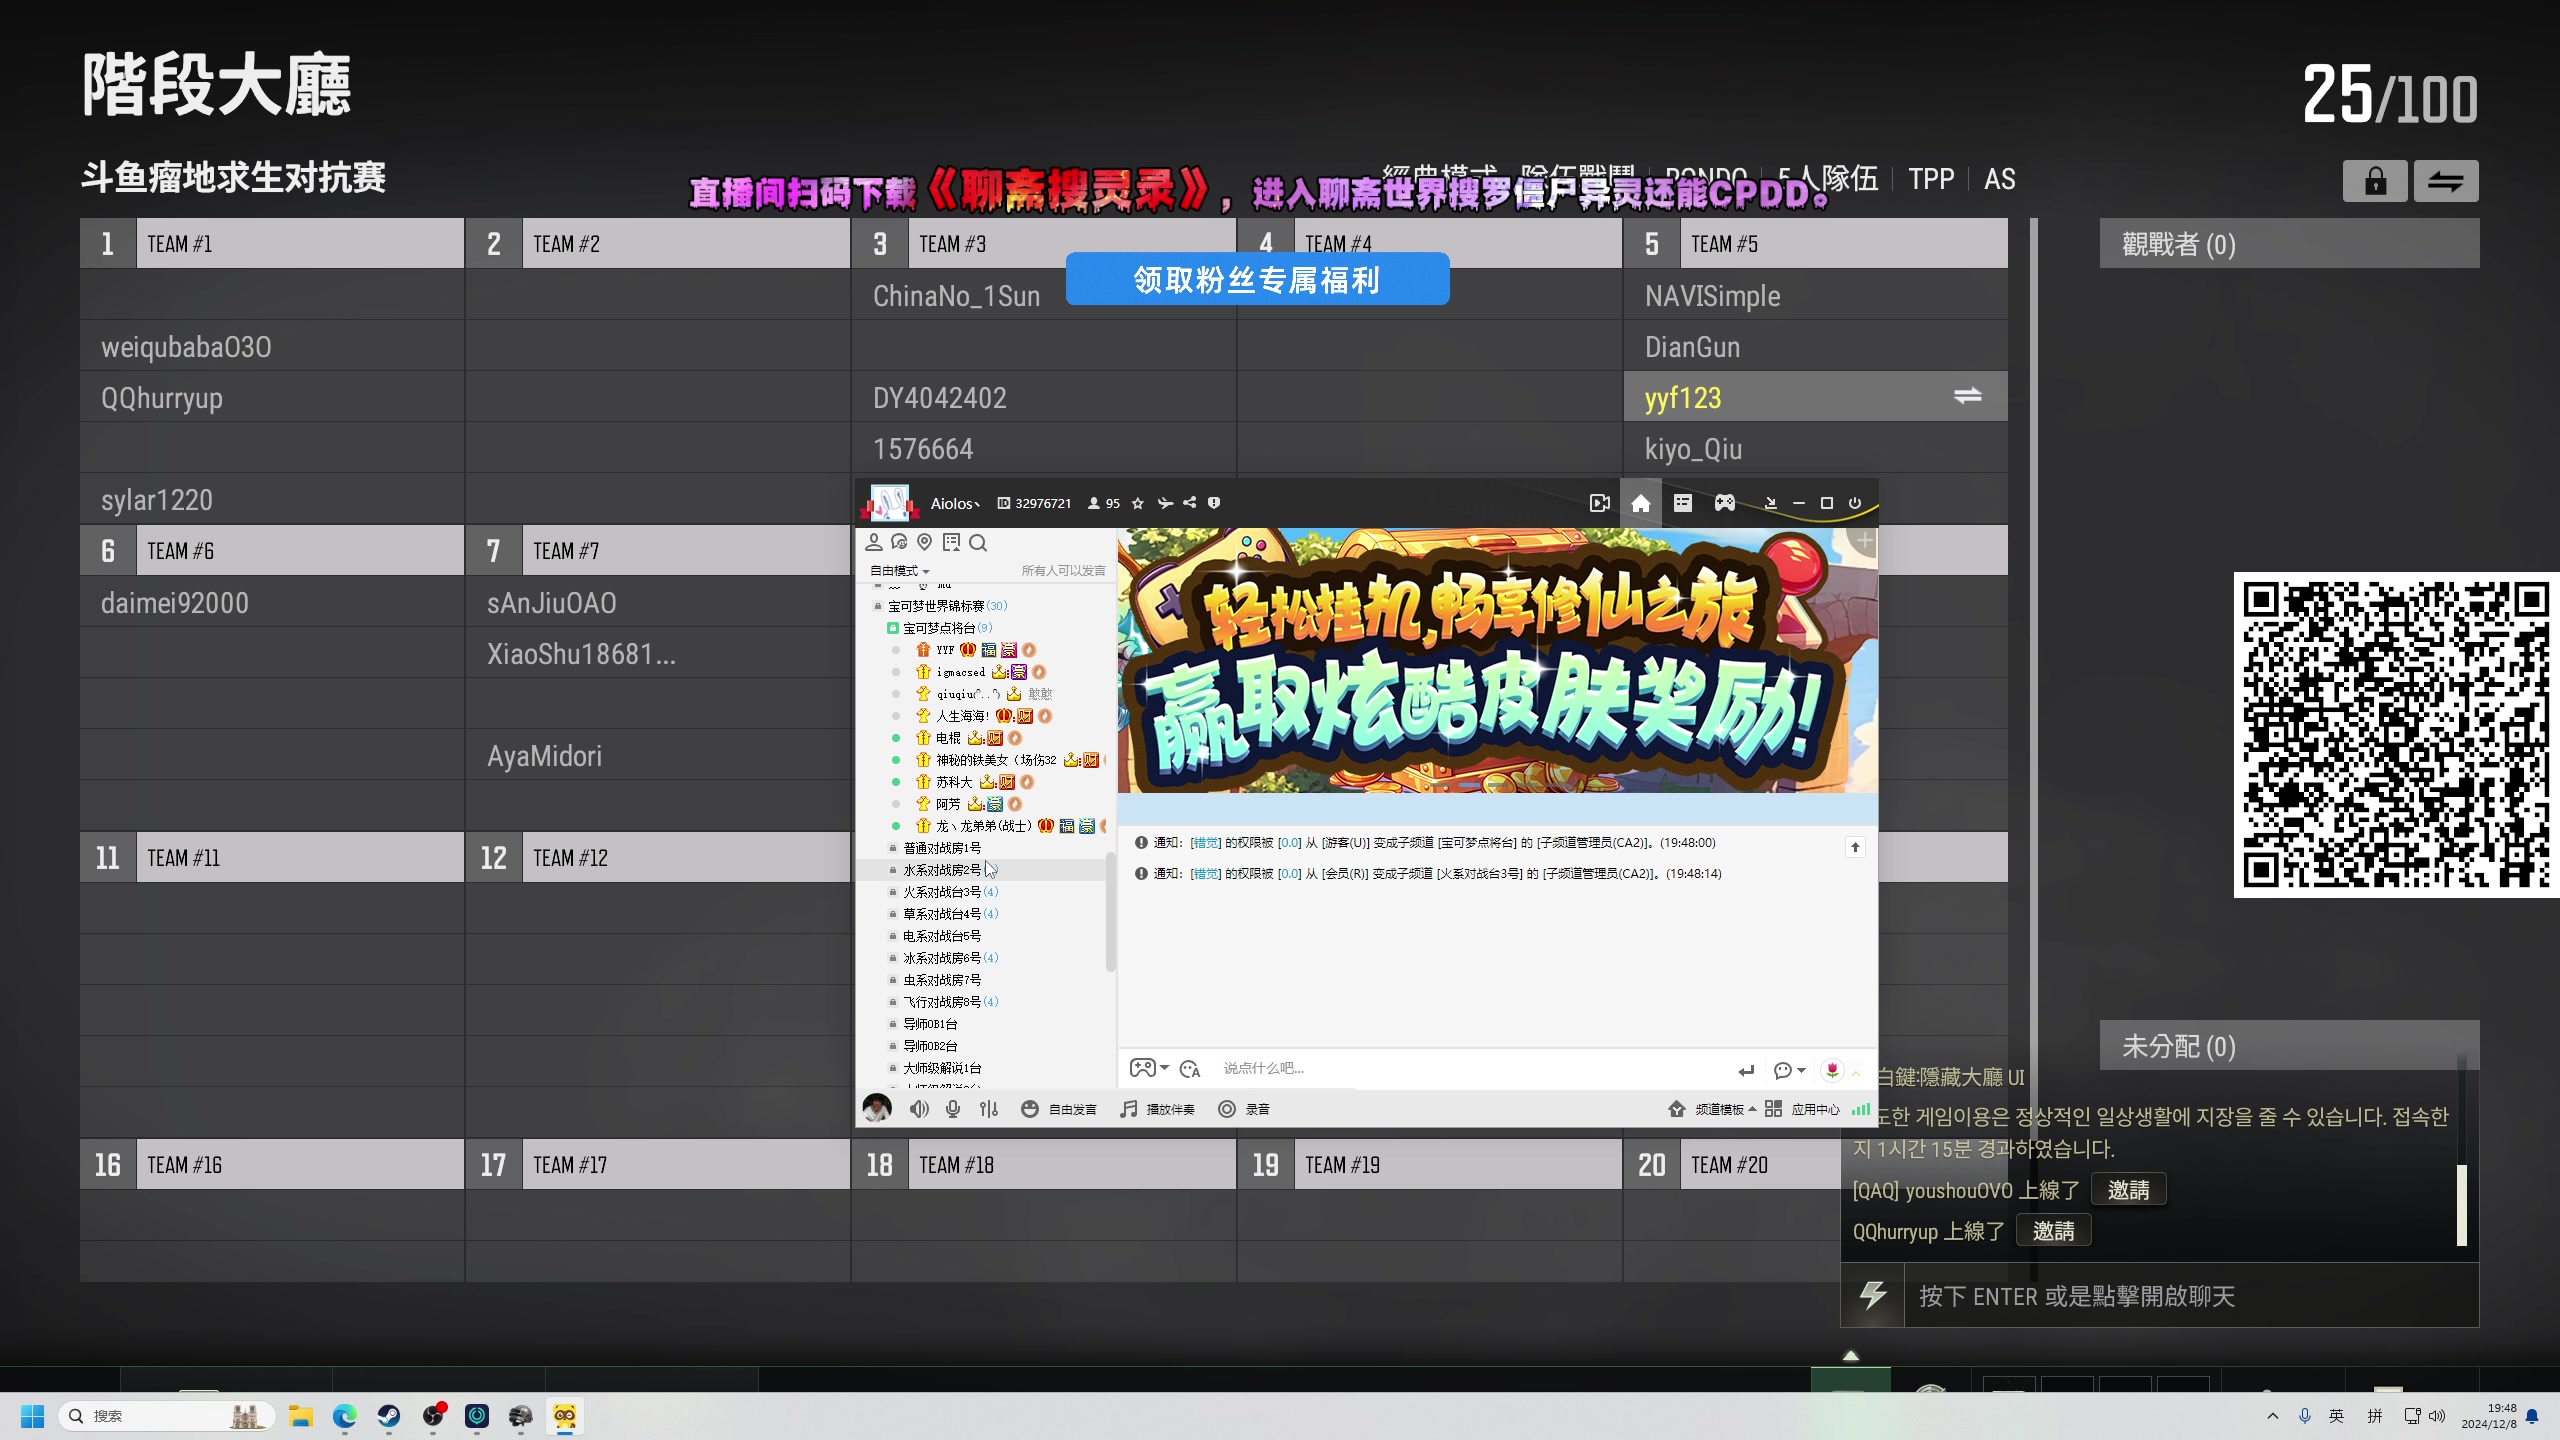
Task: Click the Windows Start button
Action: (x=33, y=1416)
